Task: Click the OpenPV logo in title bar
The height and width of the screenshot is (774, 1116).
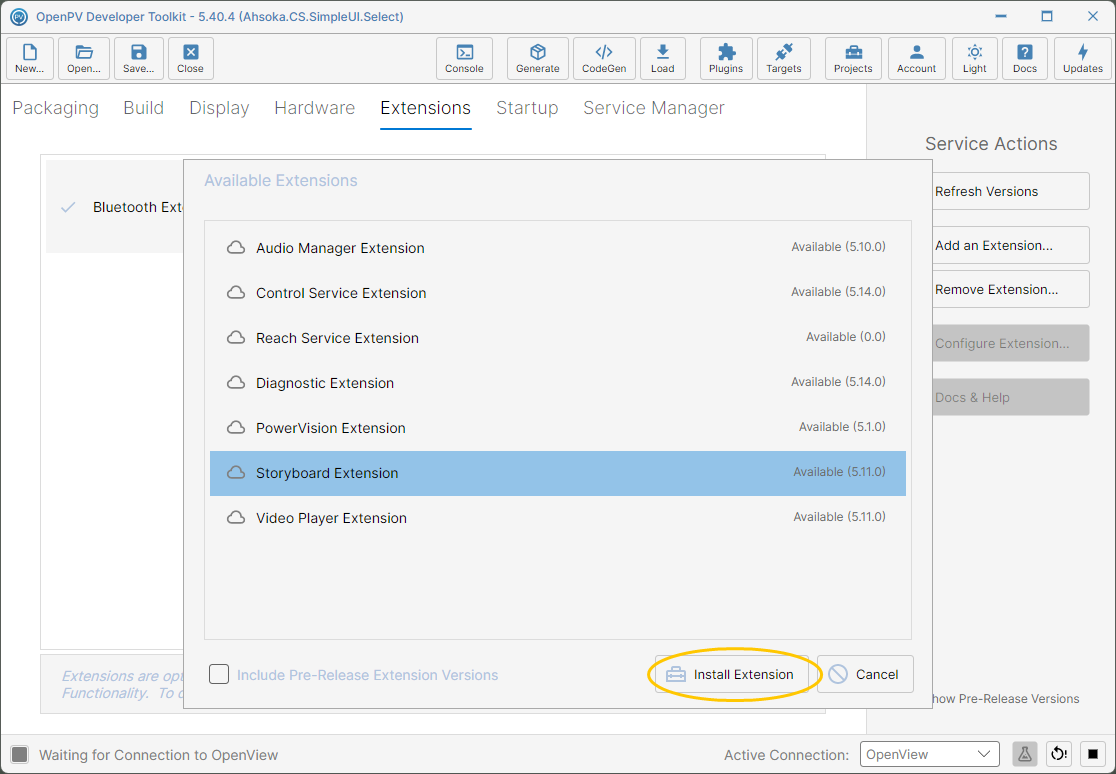Action: pos(19,16)
